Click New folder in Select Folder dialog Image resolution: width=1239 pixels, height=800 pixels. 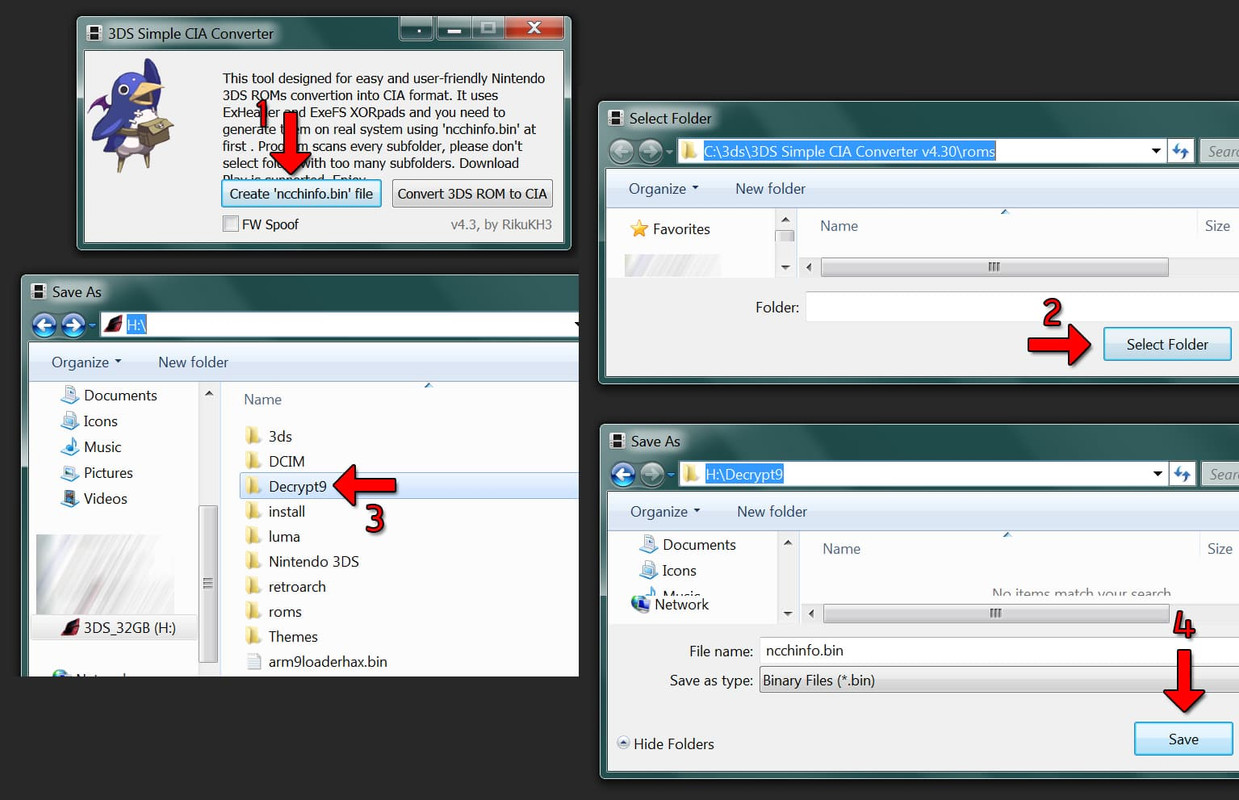[x=770, y=188]
